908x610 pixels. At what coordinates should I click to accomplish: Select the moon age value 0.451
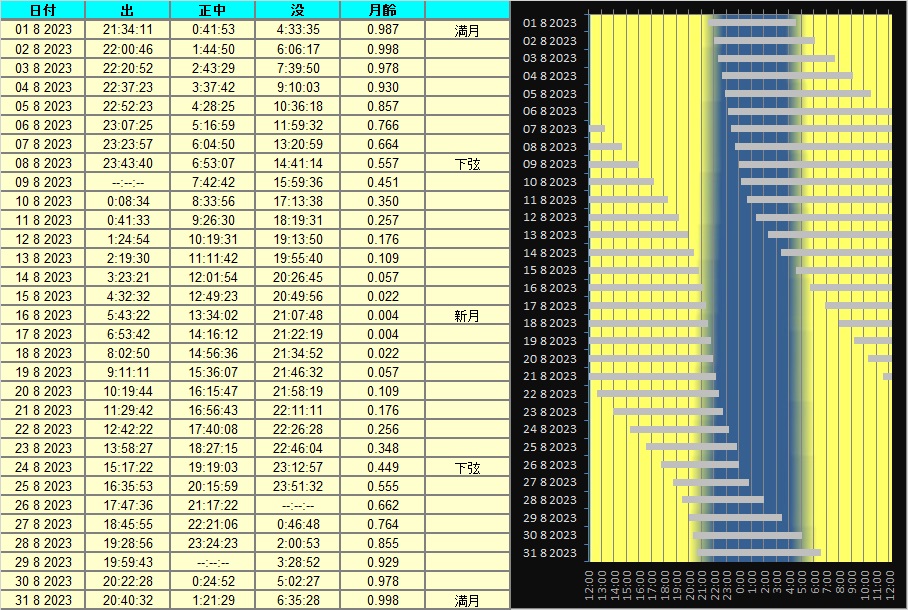point(382,182)
